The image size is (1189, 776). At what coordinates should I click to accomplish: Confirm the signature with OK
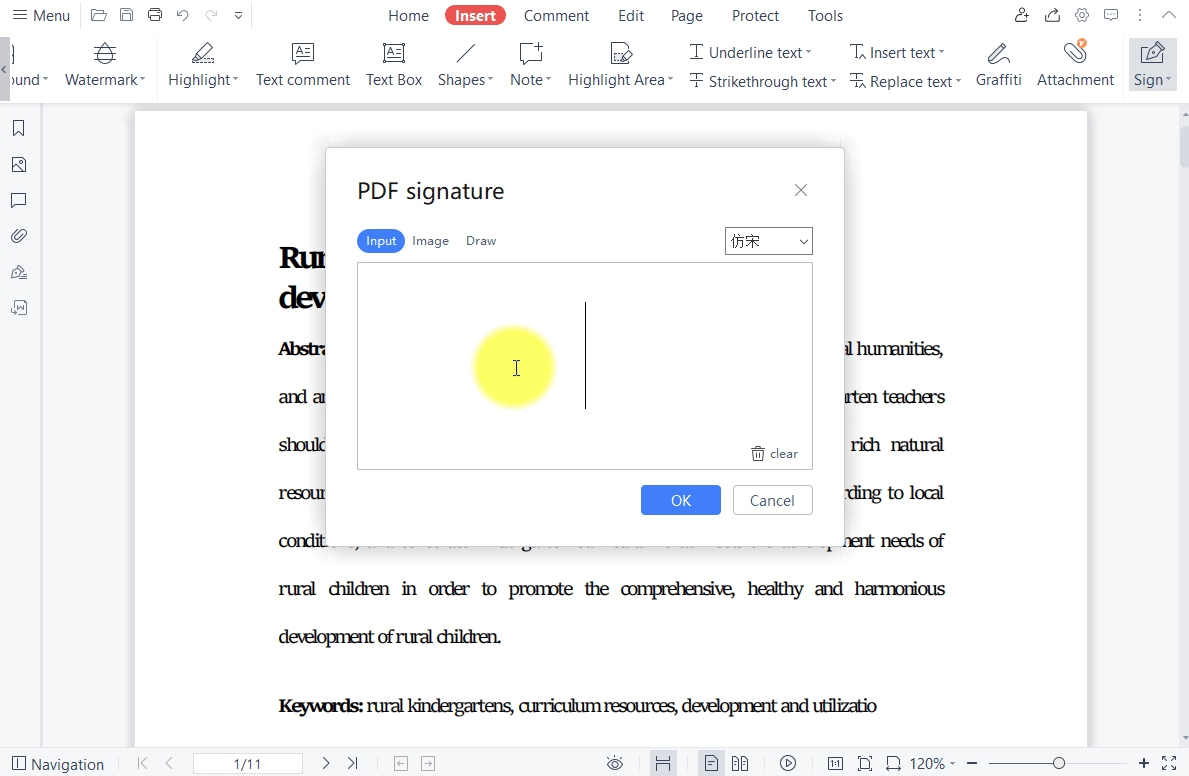tap(681, 500)
